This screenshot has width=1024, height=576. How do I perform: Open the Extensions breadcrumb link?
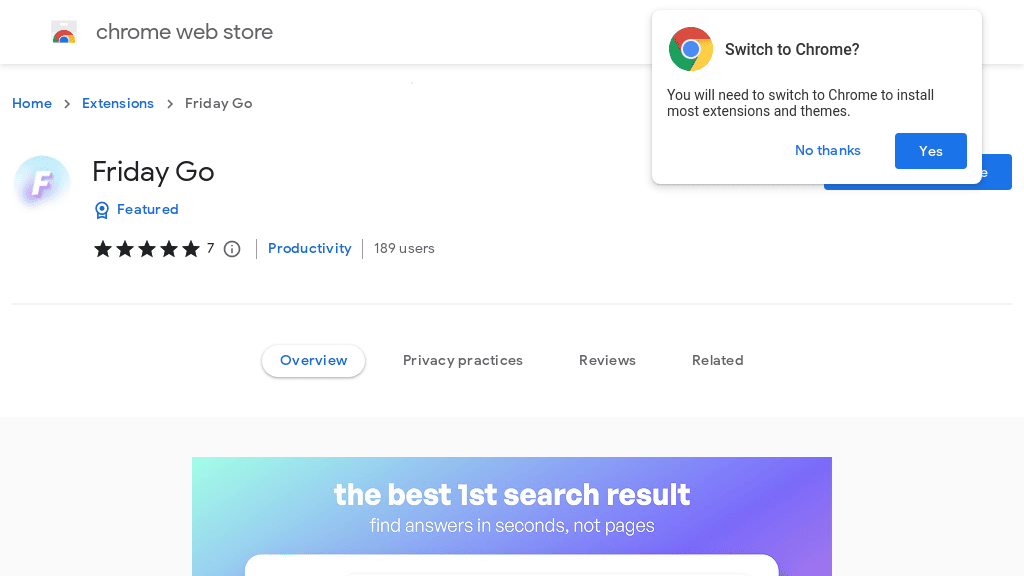click(x=118, y=103)
